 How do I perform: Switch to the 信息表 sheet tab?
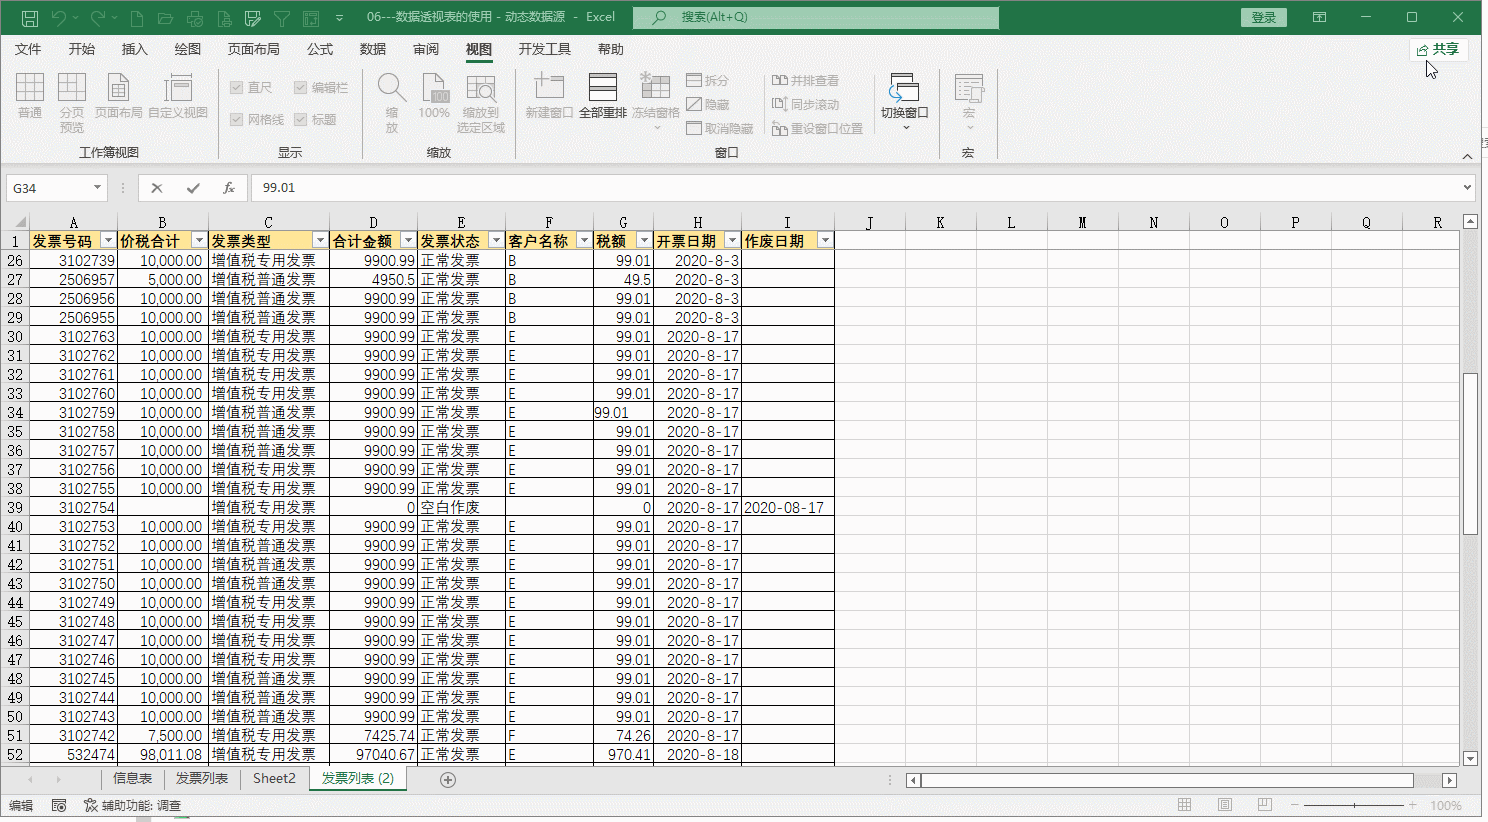click(132, 779)
